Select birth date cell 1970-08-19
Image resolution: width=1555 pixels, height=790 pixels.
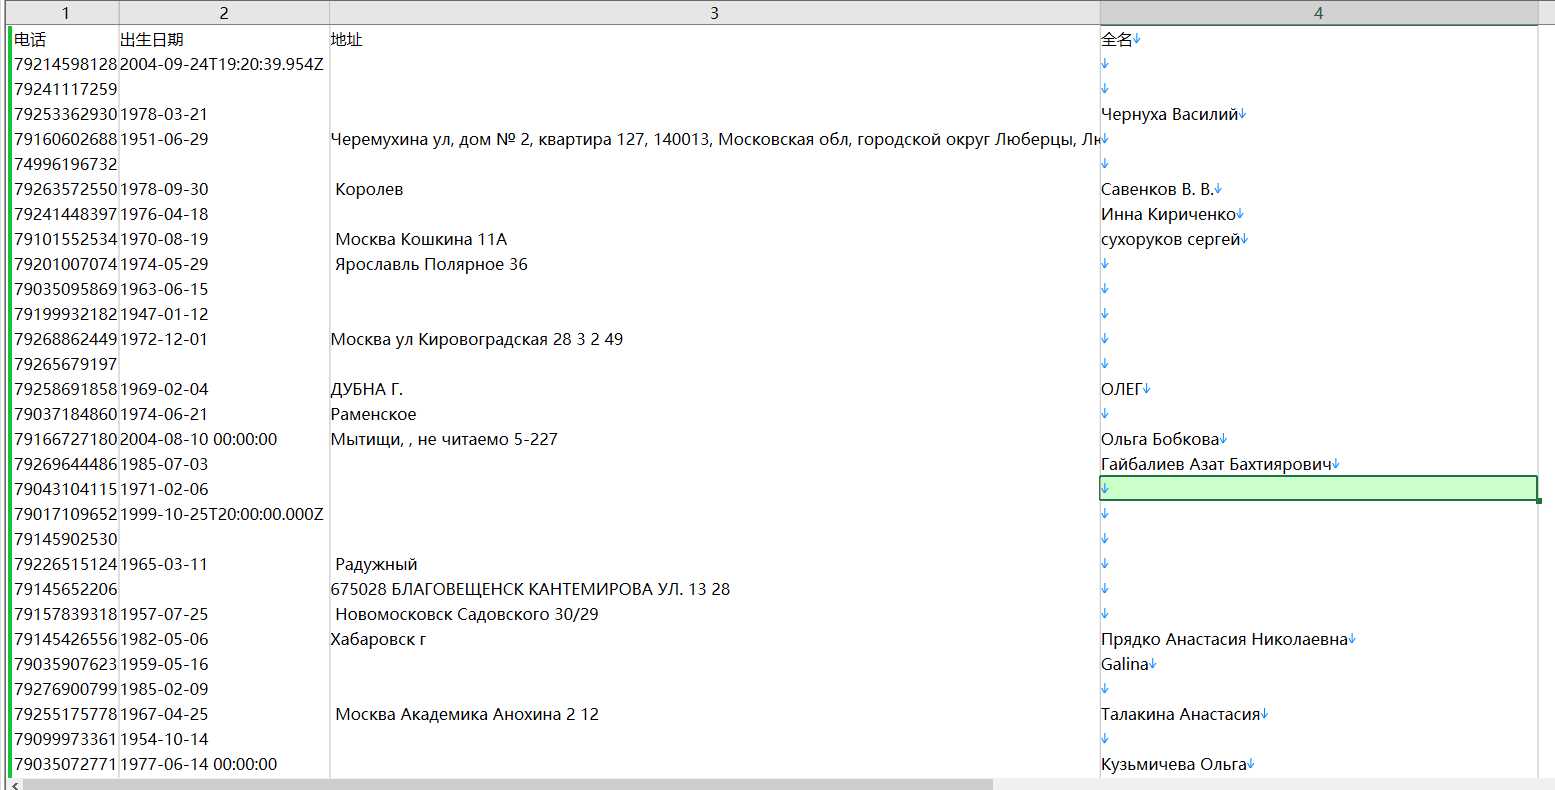224,239
